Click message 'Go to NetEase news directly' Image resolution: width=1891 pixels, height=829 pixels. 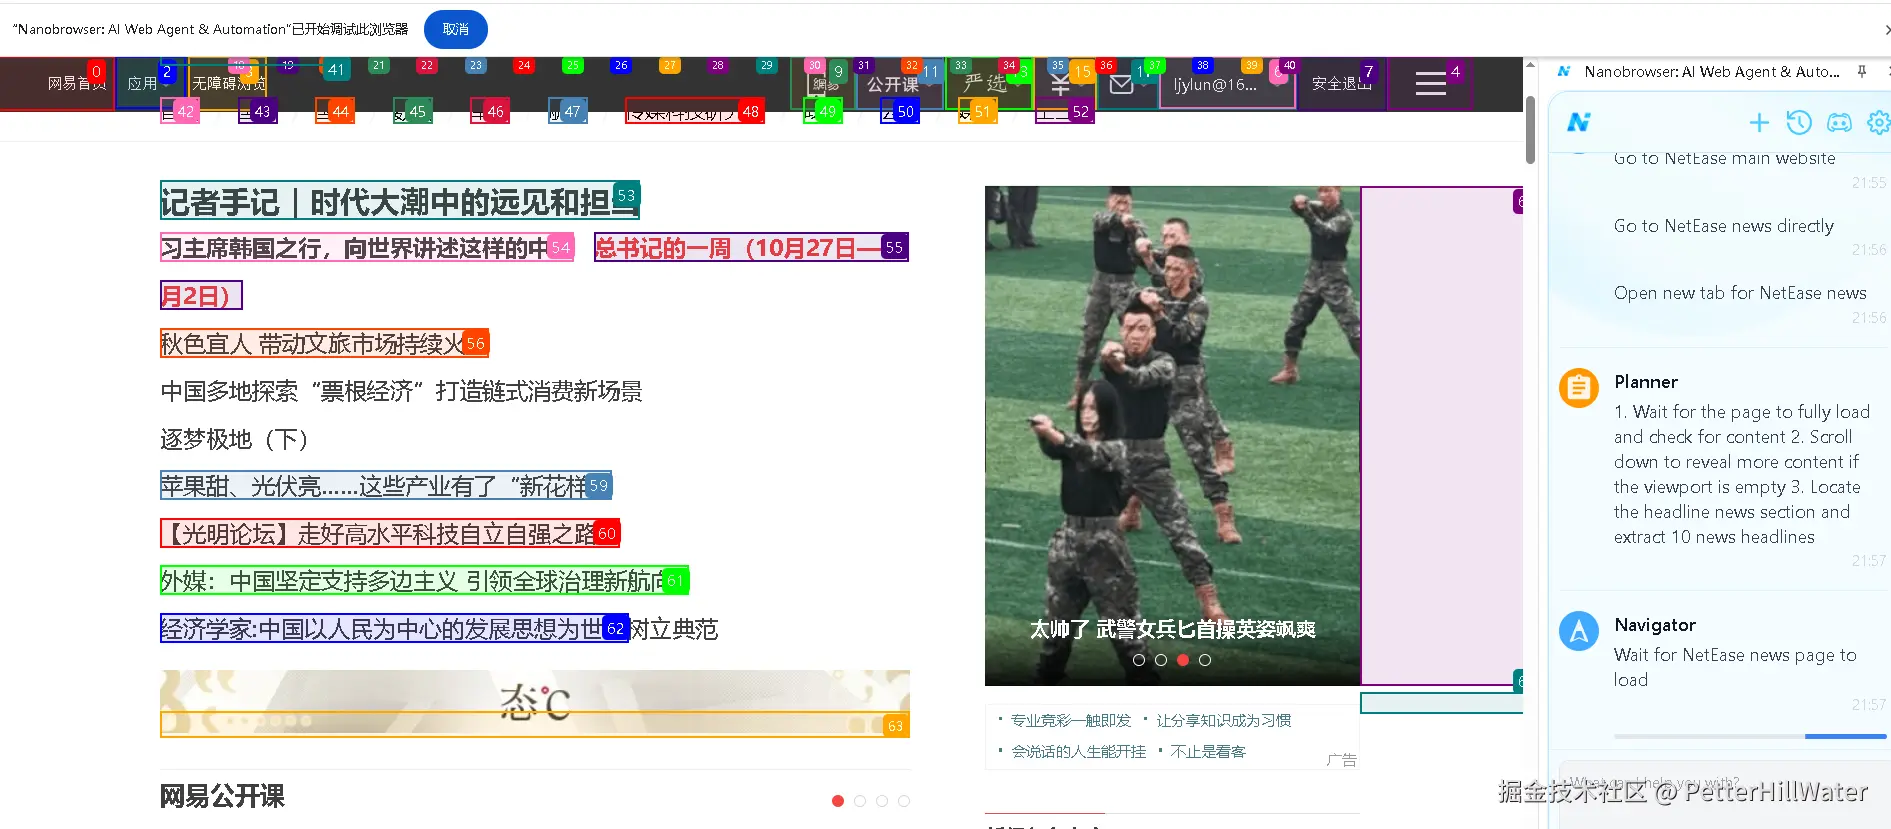tap(1724, 226)
